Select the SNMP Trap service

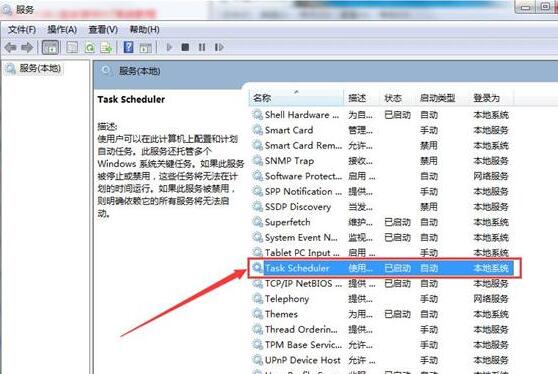(381, 161)
